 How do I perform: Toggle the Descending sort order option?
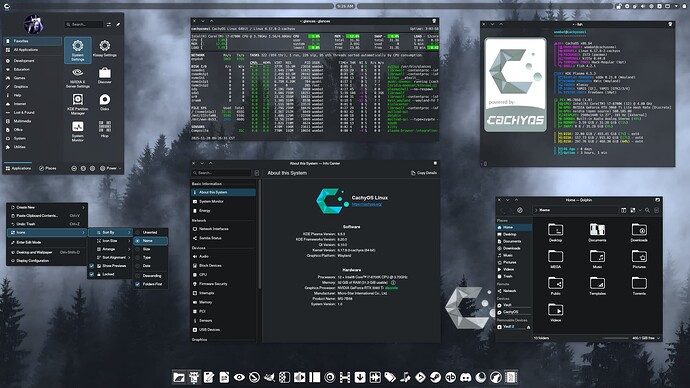[x=150, y=276]
